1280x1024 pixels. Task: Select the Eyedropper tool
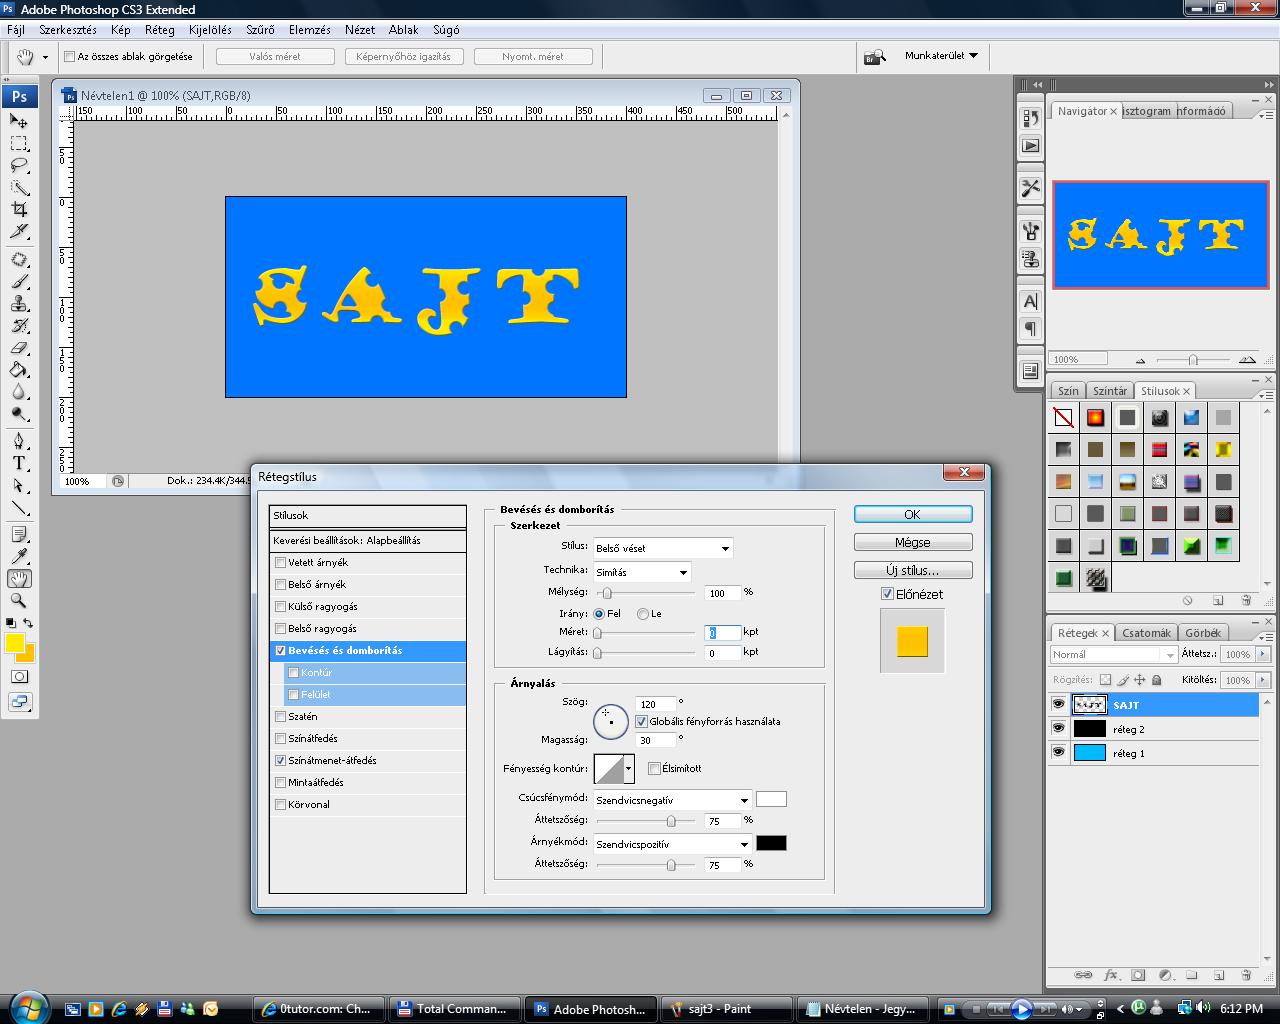[19, 556]
